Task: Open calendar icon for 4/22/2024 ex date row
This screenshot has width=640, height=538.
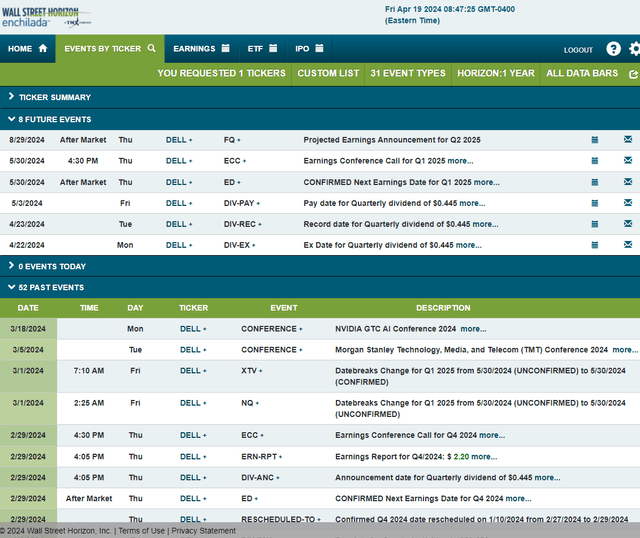Action: coord(595,245)
